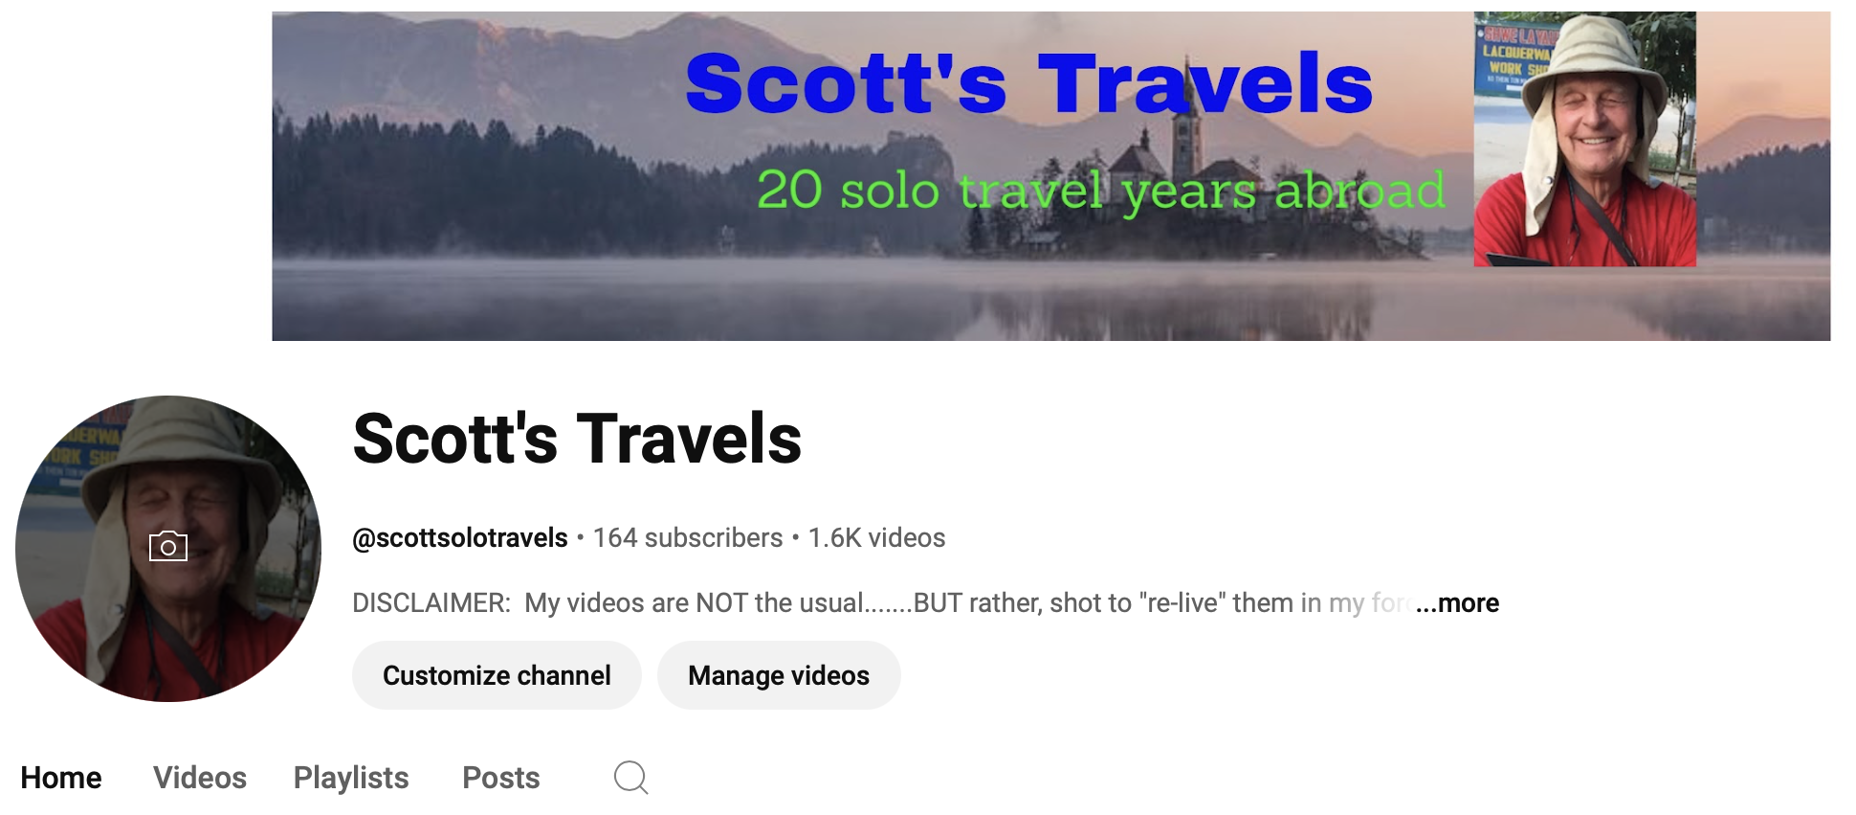Click the 1.6K videos count
The width and height of the screenshot is (1856, 815).
tap(876, 538)
